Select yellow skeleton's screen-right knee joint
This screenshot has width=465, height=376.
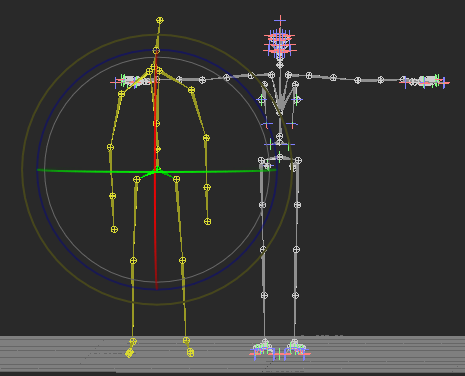(x=182, y=260)
